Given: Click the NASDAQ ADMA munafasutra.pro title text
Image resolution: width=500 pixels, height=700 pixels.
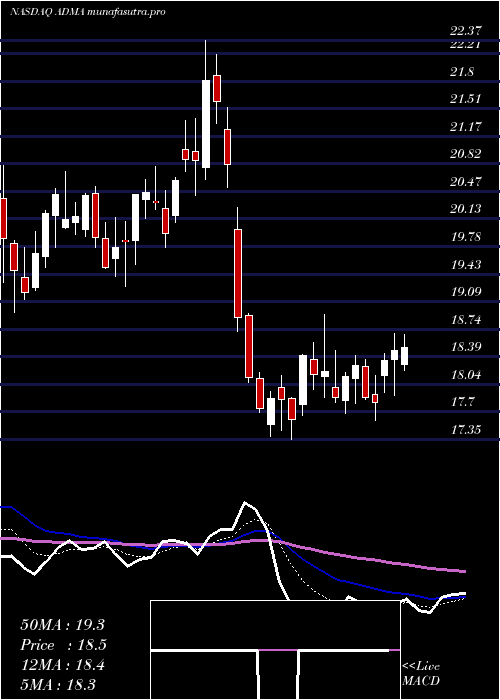Looking at the screenshot, I should point(88,12).
